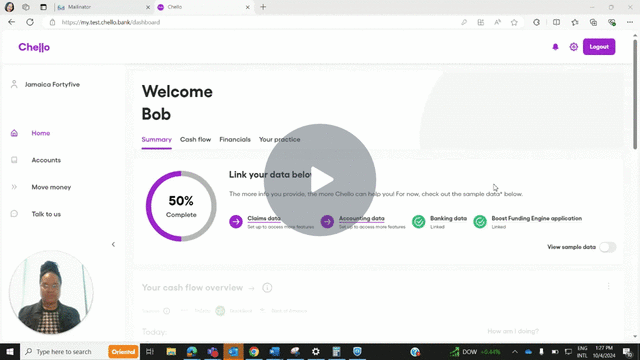The height and width of the screenshot is (360, 640).
Task: Click the Accounting data arrow icon
Action: click(x=327, y=222)
